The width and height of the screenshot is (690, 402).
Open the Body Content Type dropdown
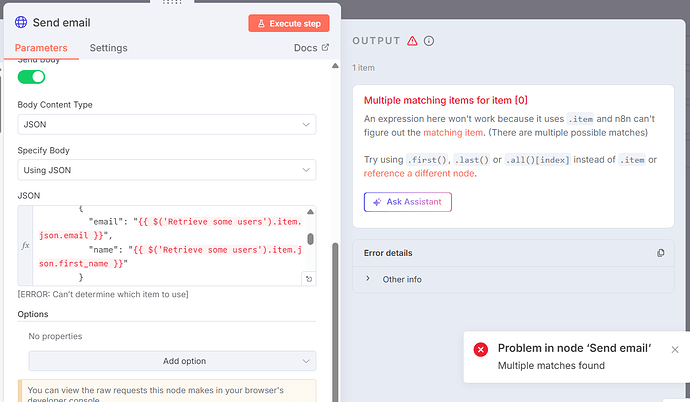click(167, 125)
